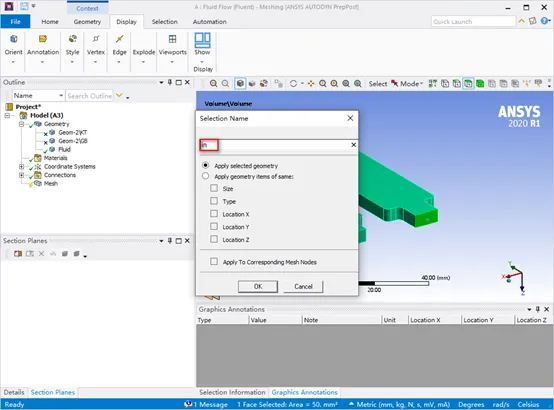The image size is (554, 410).
Task: Open the rotate tool dropdown arrow
Action: [x=302, y=84]
